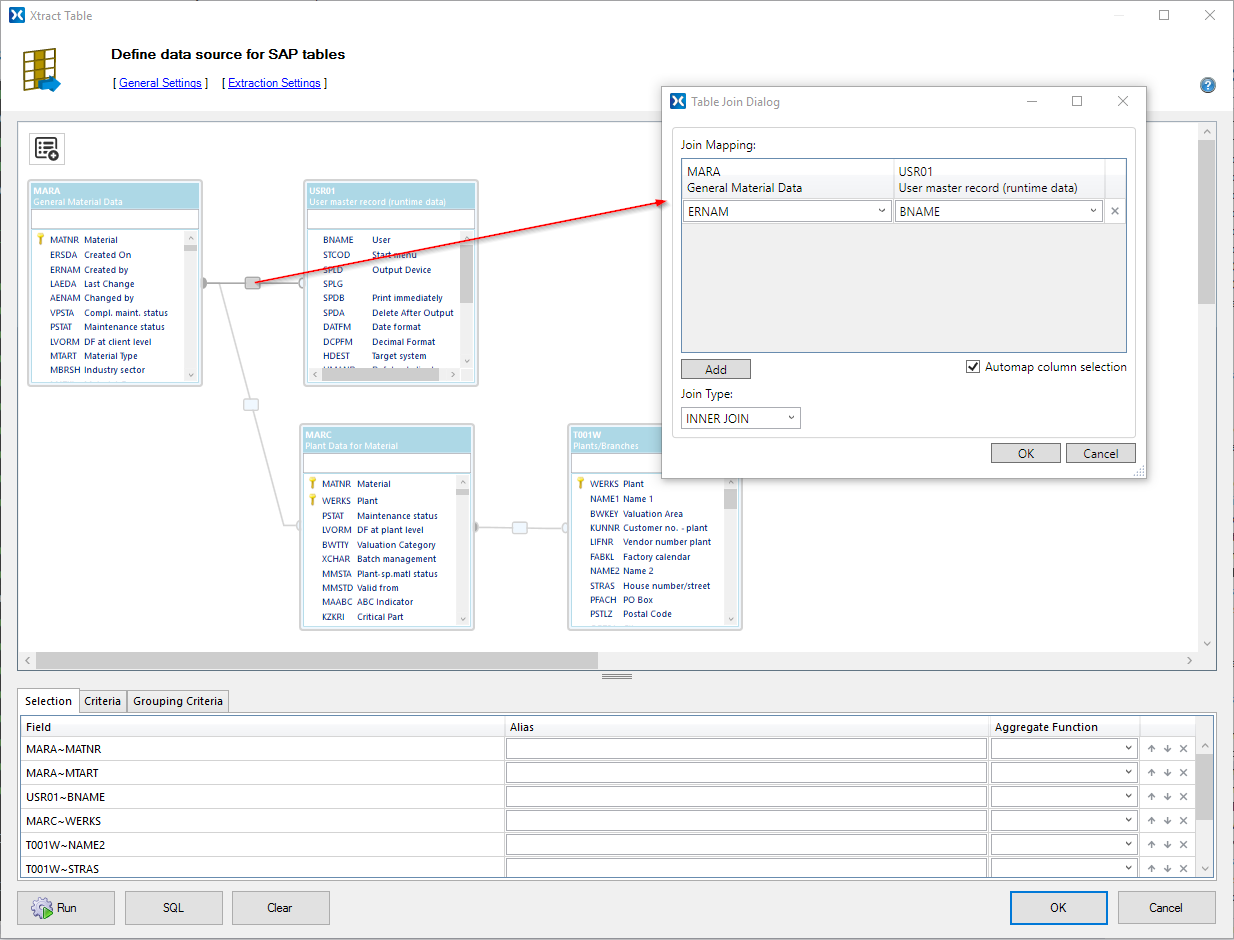Open help via the question mark icon
Image resolution: width=1234 pixels, height=940 pixels.
[x=1208, y=85]
